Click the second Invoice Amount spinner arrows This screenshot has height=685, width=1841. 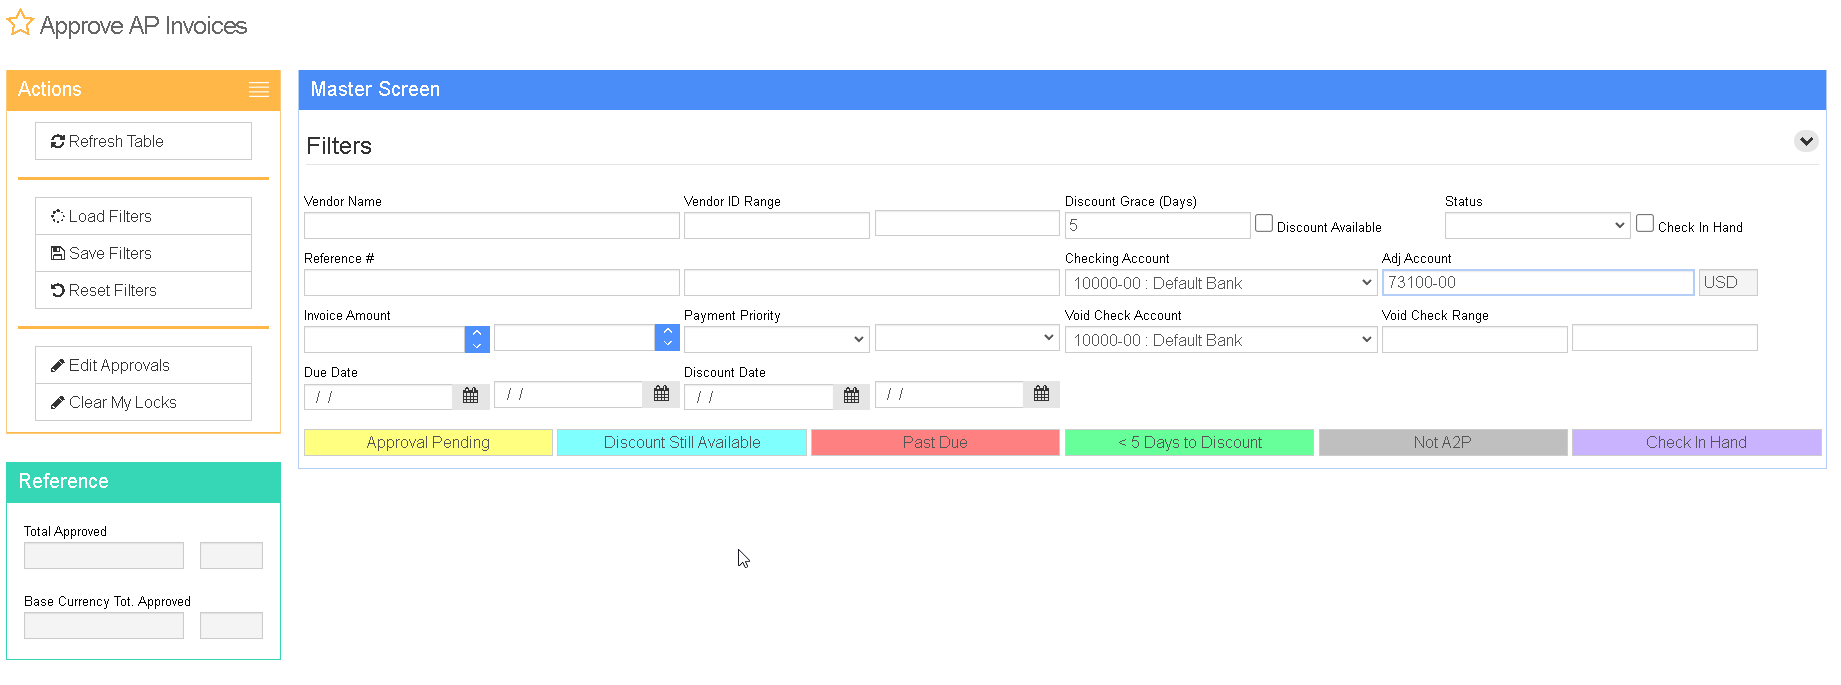point(667,337)
